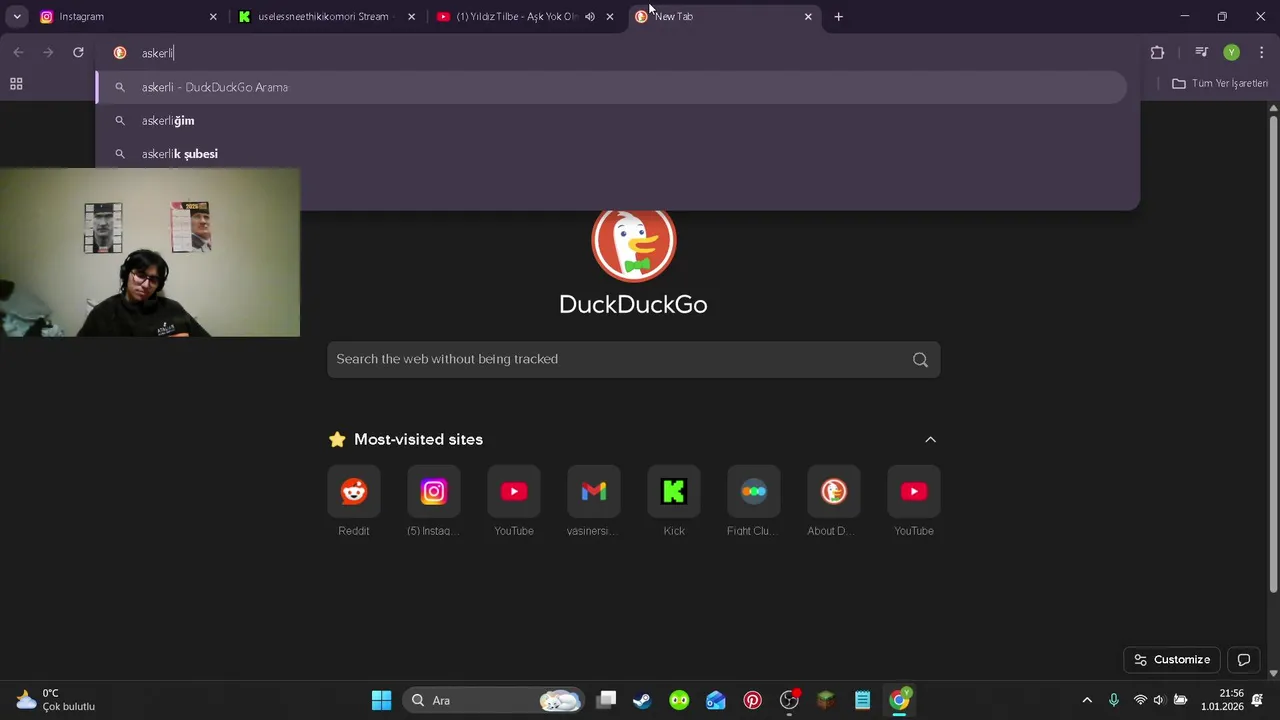The height and width of the screenshot is (720, 1280).
Task: Open a new tab with the plus button
Action: [838, 16]
